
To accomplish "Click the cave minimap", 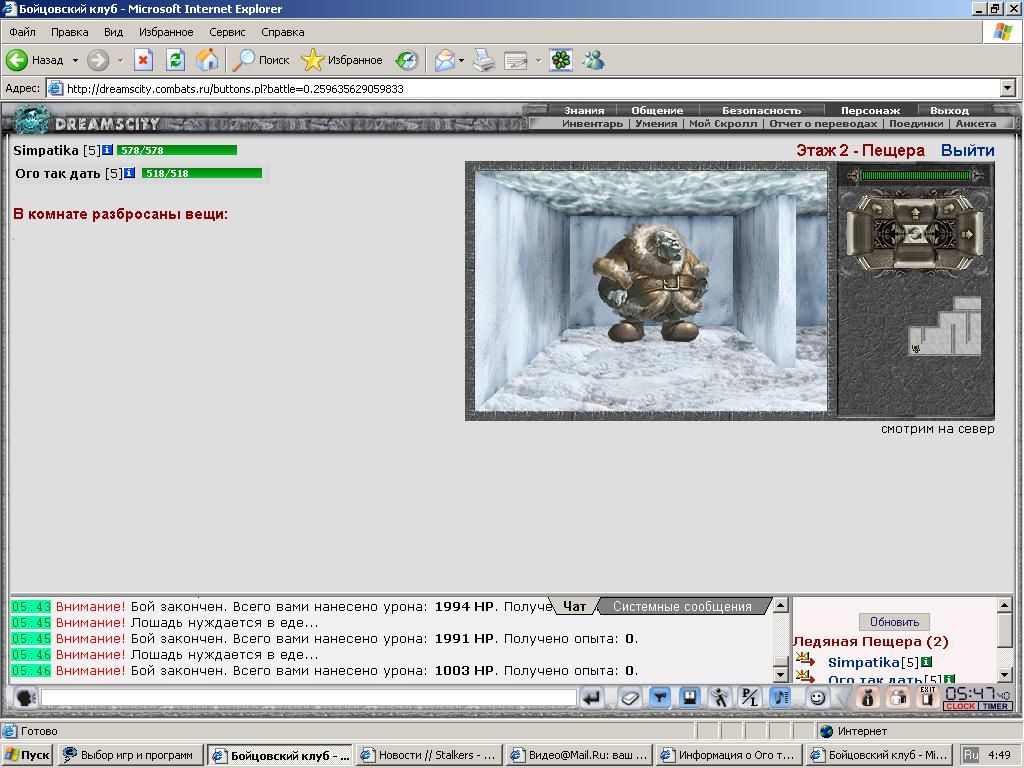I will [x=945, y=327].
